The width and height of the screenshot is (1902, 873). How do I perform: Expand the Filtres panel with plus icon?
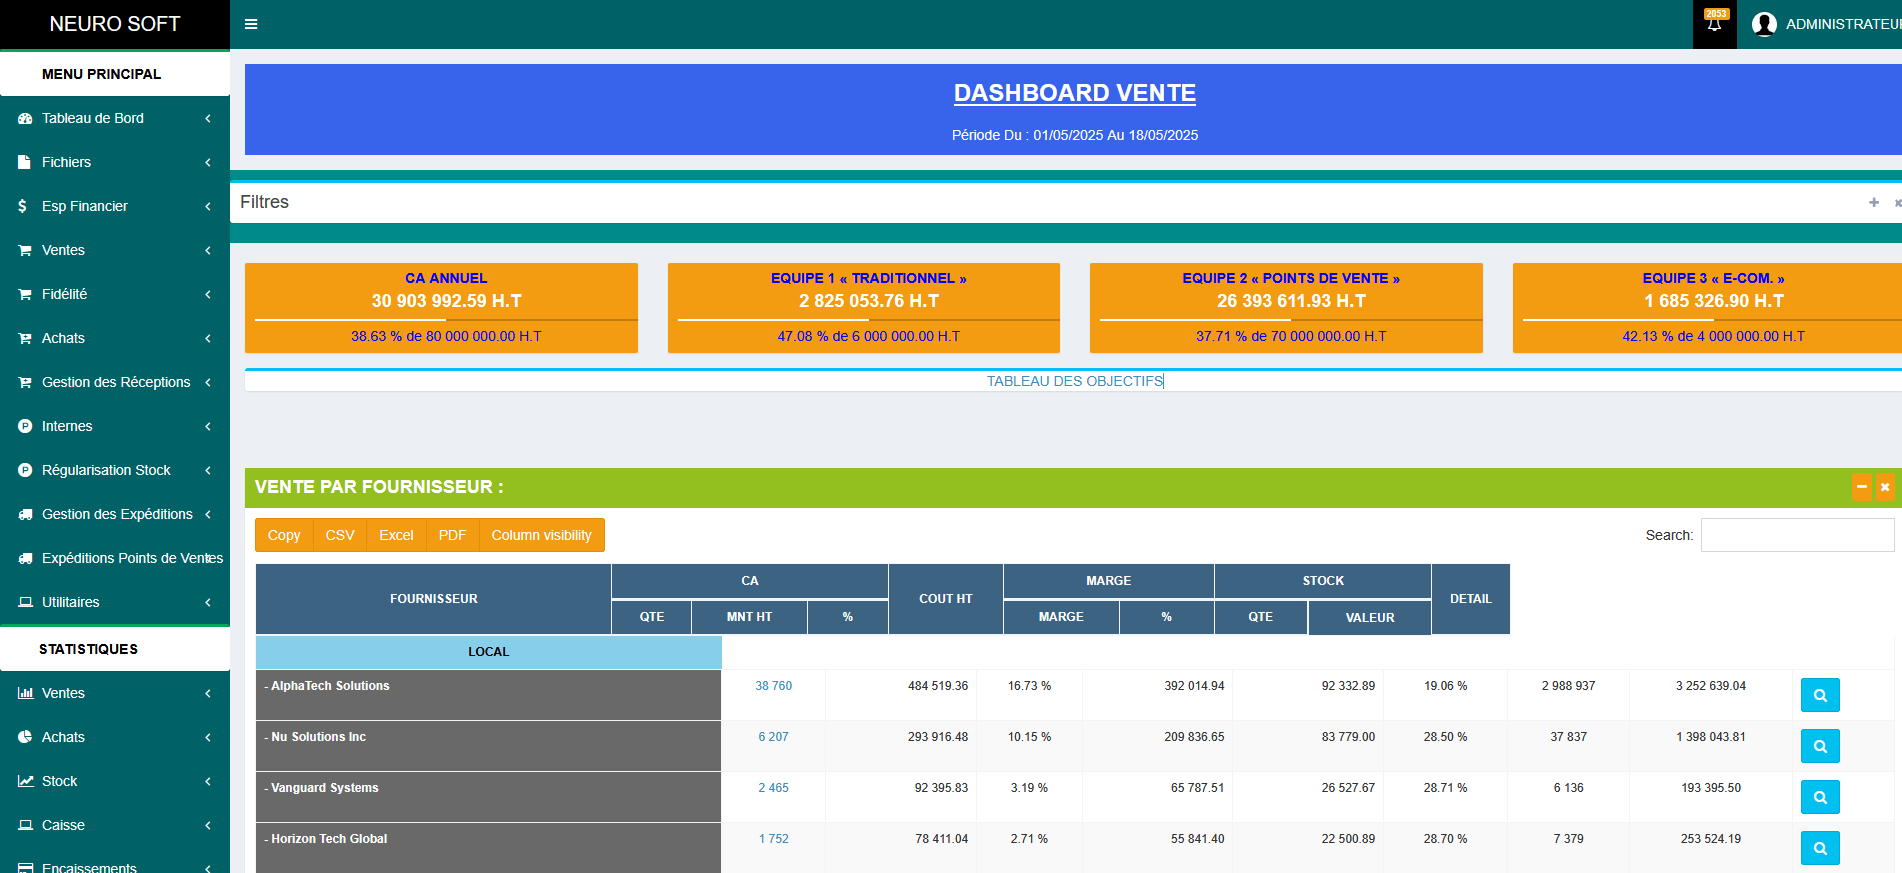coord(1873,202)
